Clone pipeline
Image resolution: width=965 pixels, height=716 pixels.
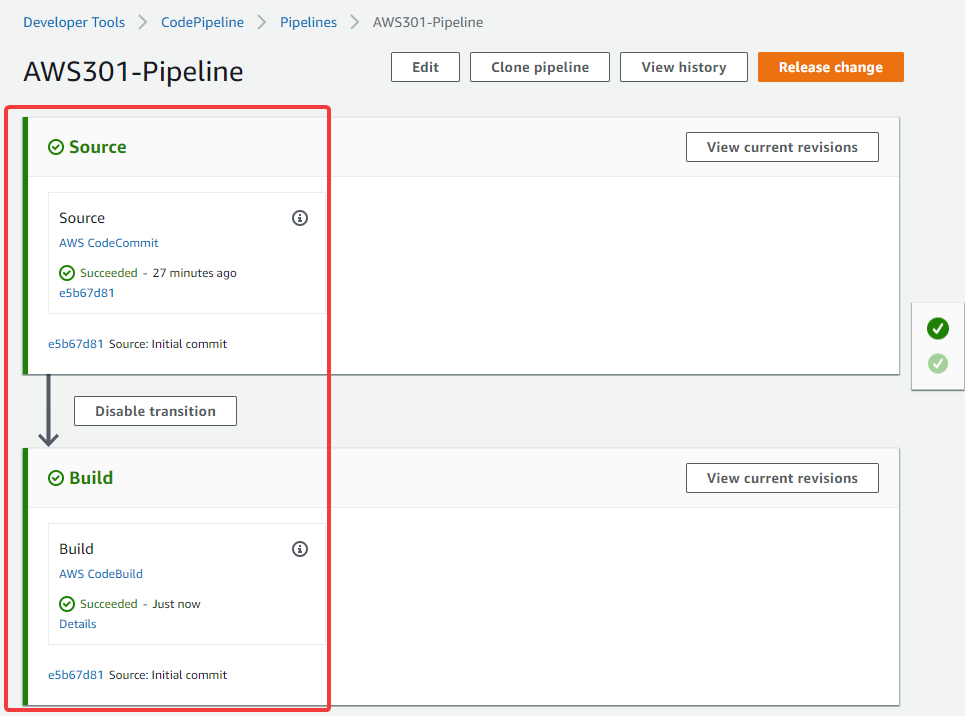coord(540,67)
